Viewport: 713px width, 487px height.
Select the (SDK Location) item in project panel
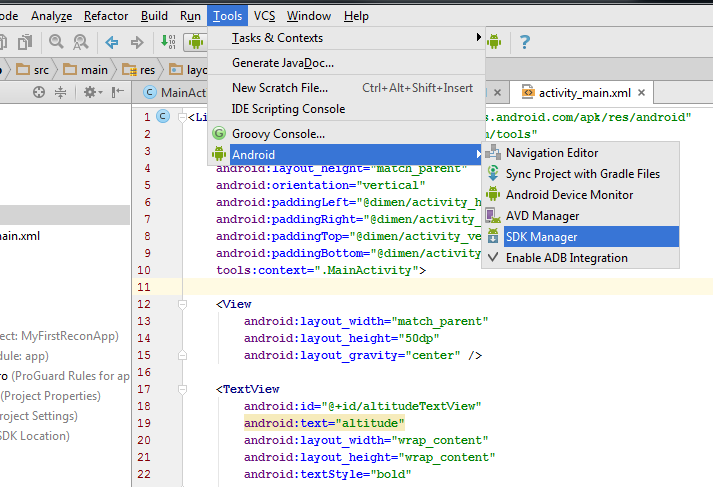tap(35, 436)
